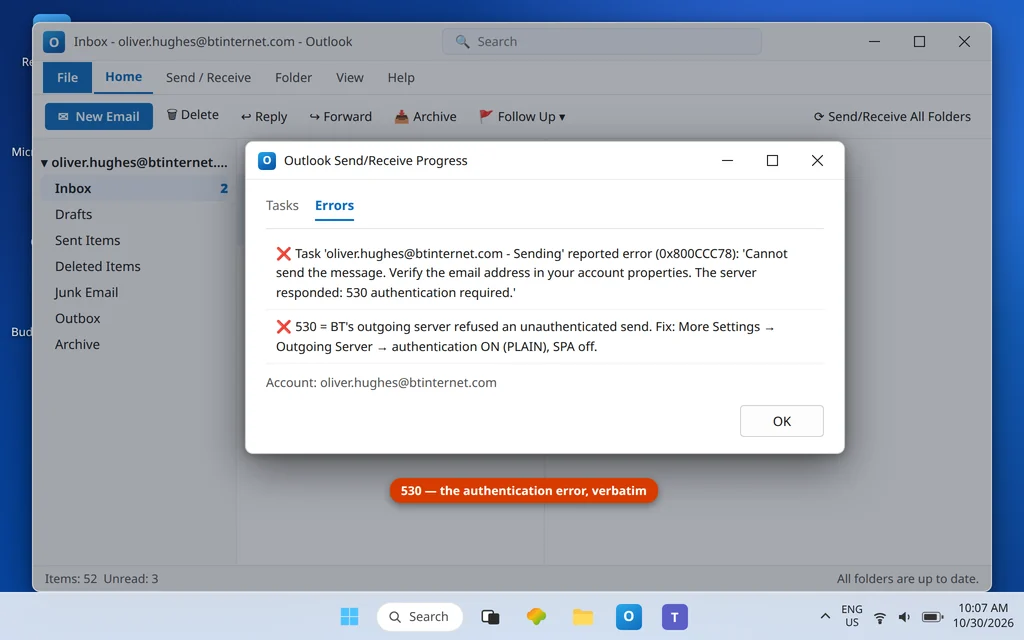Click the taskbar Search box
1024x640 pixels.
point(419,616)
